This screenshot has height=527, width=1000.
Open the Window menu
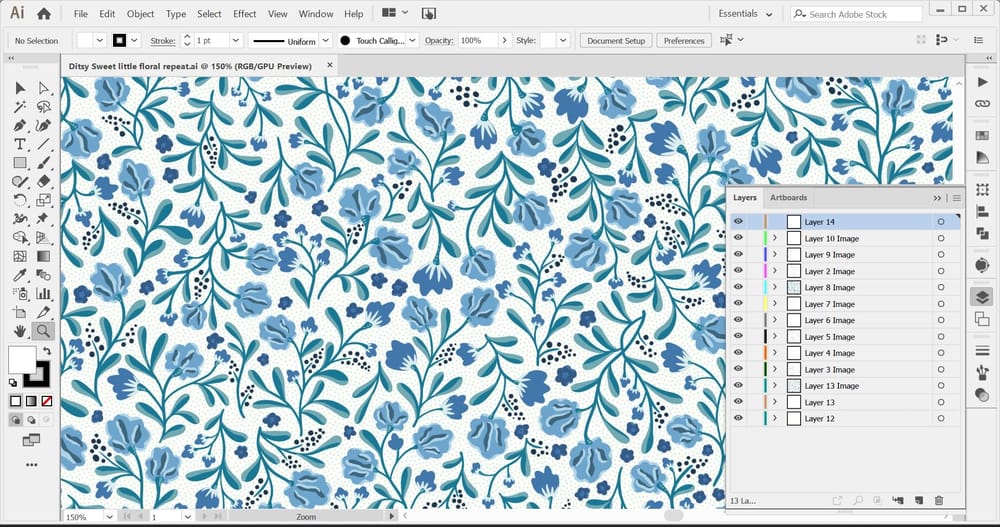click(x=316, y=13)
